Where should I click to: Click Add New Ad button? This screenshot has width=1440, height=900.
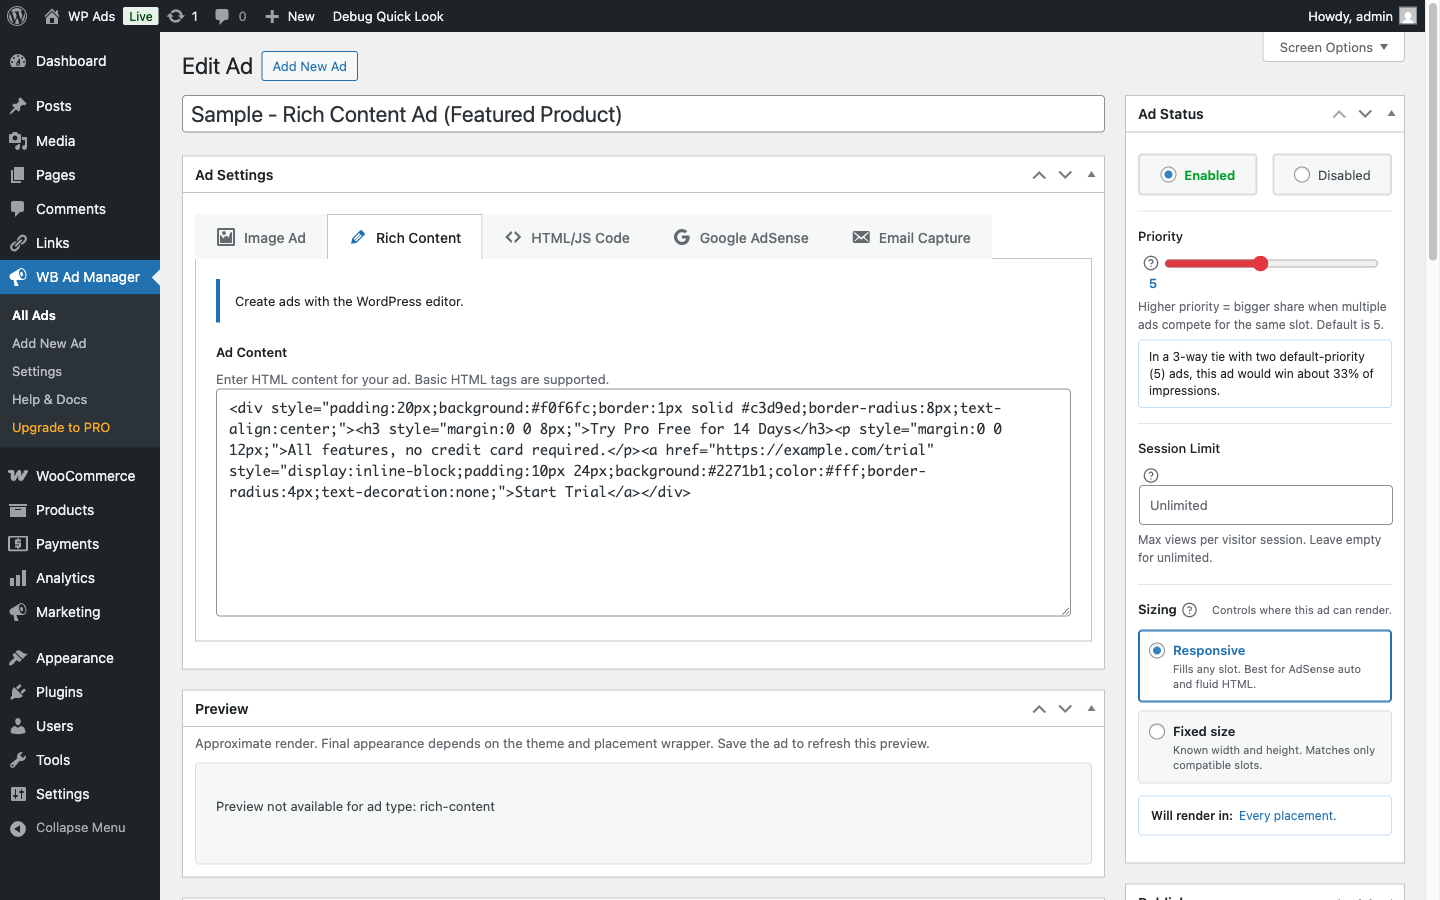(310, 66)
